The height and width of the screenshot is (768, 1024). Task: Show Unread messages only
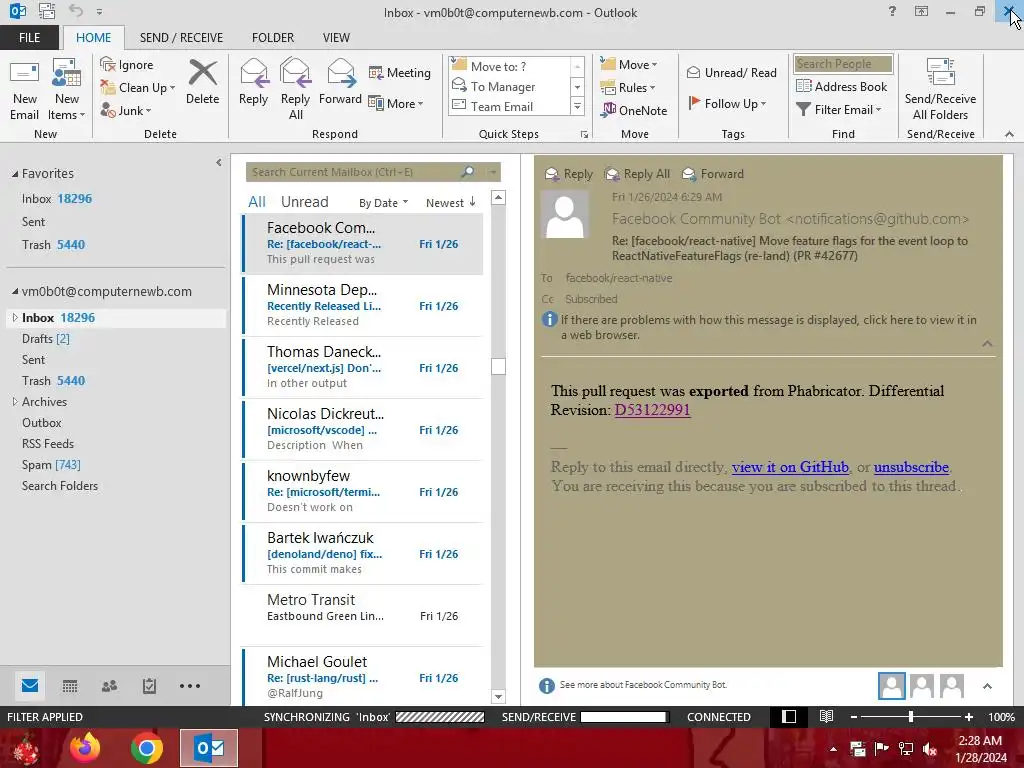[304, 202]
